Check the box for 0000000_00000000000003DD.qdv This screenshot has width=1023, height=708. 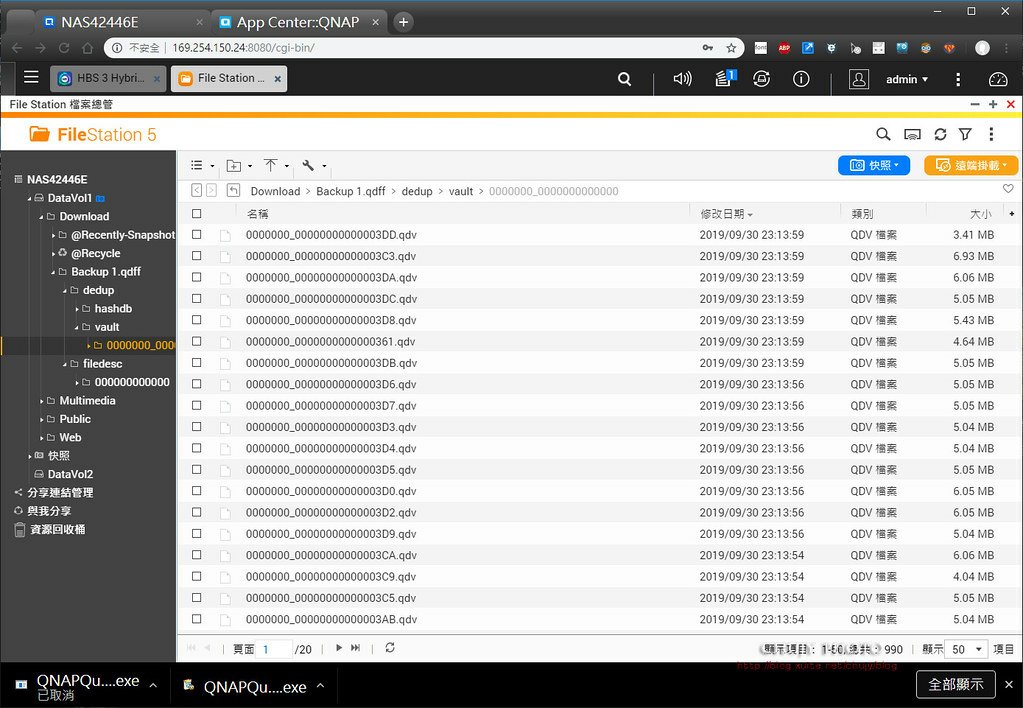tap(196, 234)
